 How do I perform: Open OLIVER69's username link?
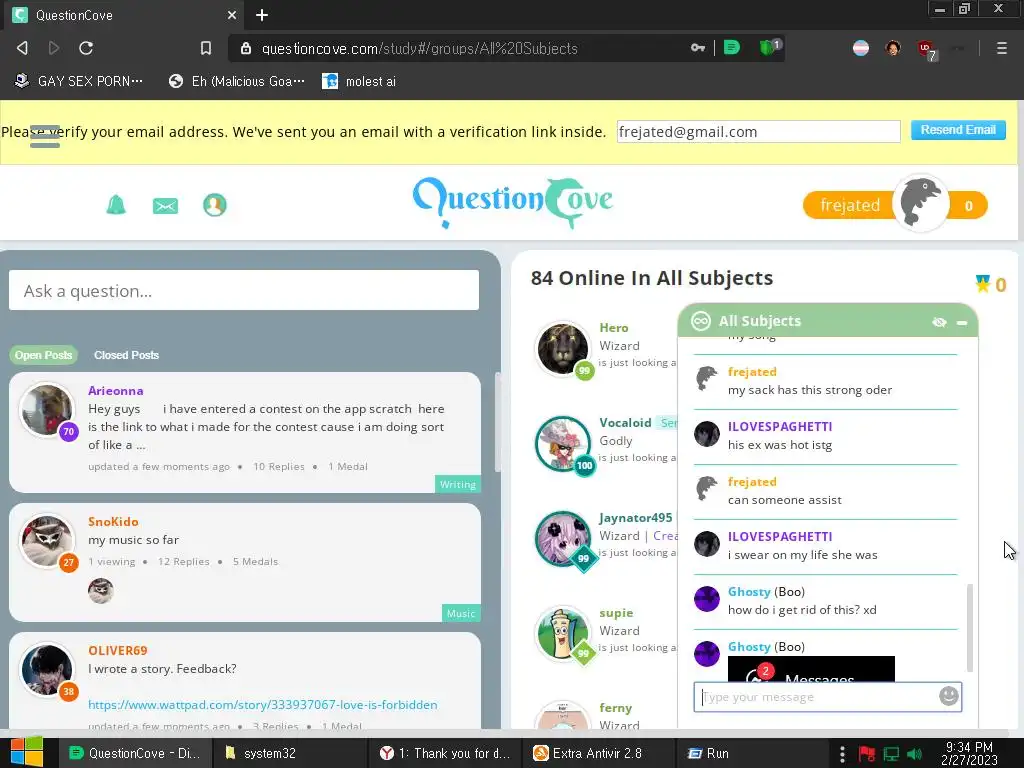tap(118, 650)
